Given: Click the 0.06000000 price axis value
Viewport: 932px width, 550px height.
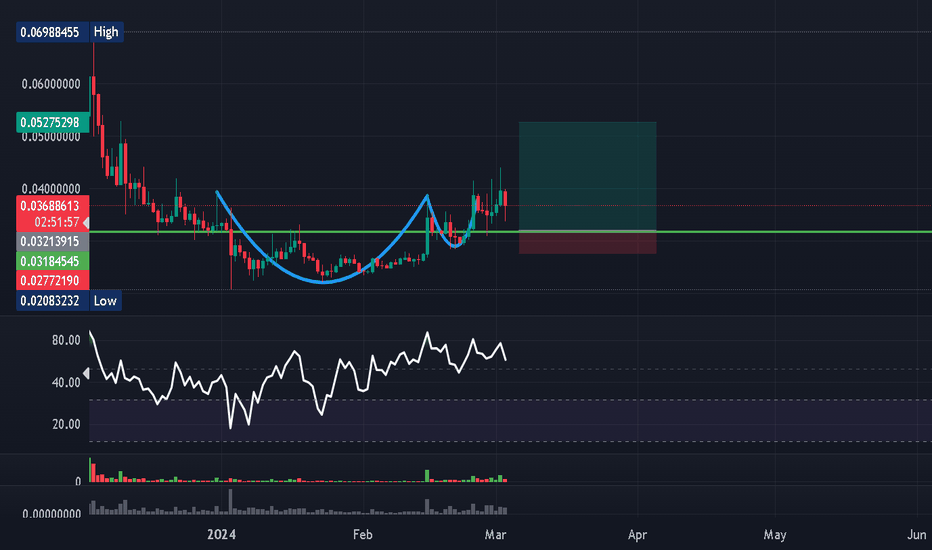Looking at the screenshot, I should coord(51,84).
